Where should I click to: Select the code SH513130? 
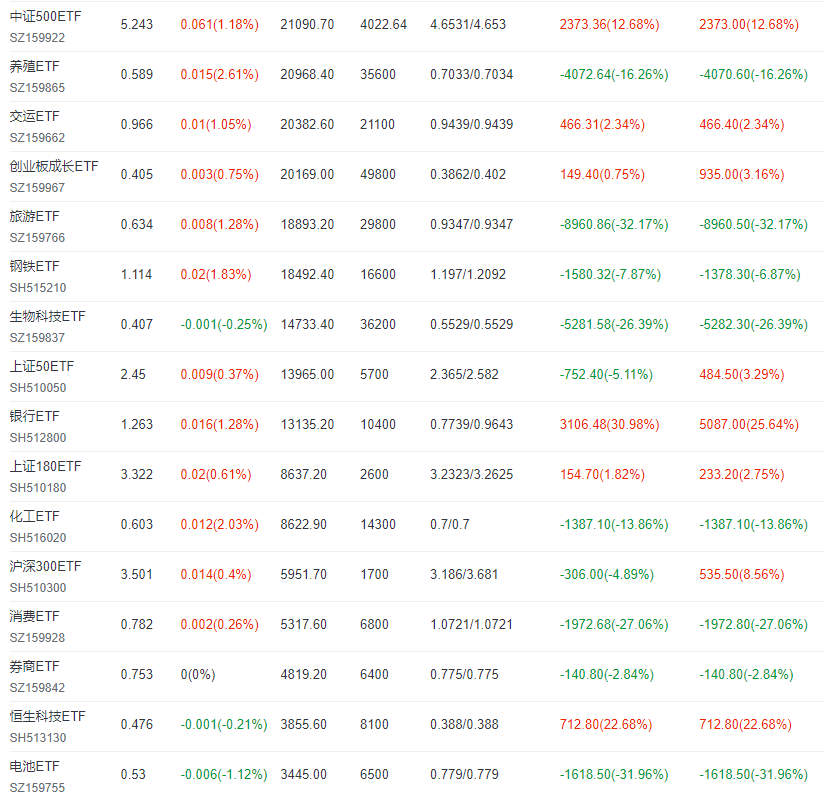point(38,738)
